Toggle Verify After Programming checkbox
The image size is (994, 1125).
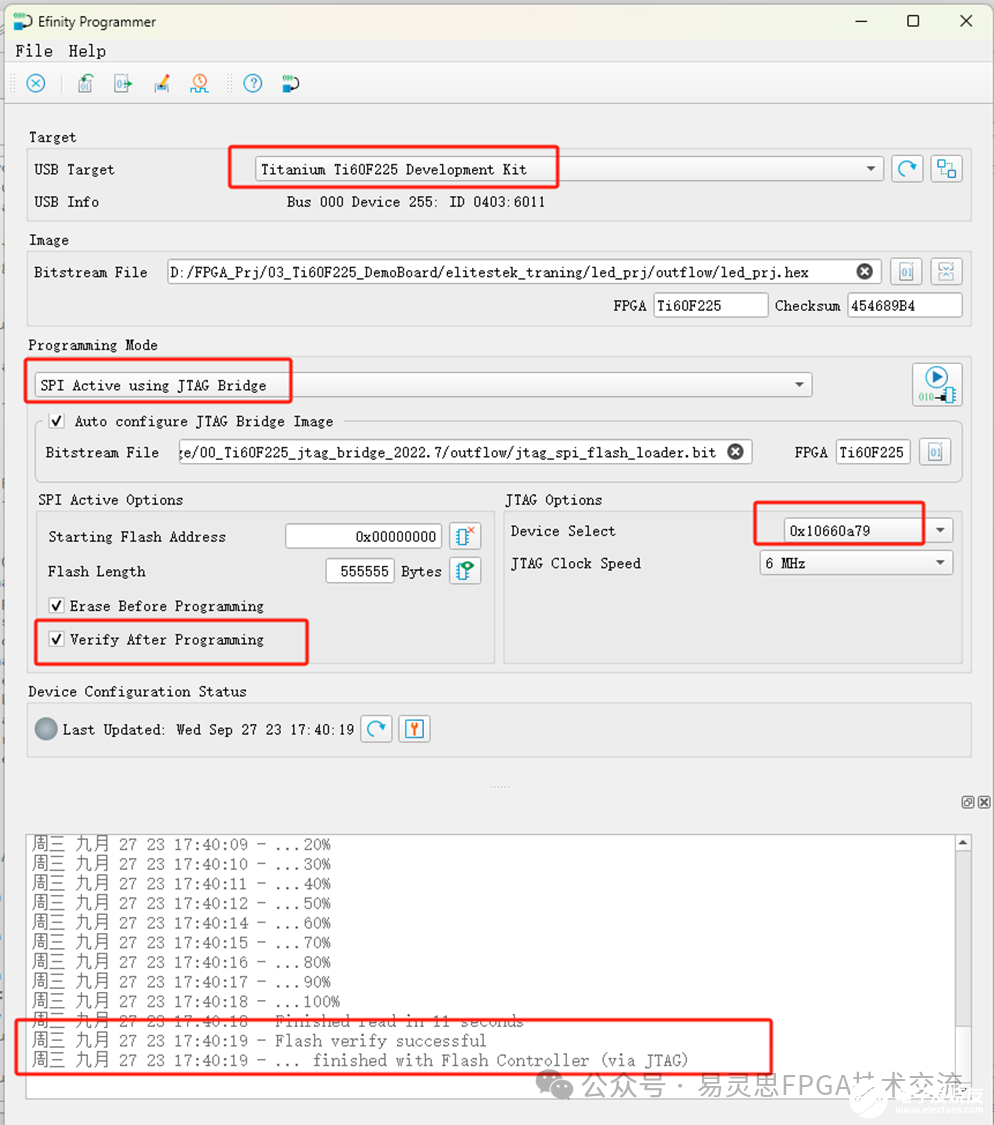pos(57,639)
